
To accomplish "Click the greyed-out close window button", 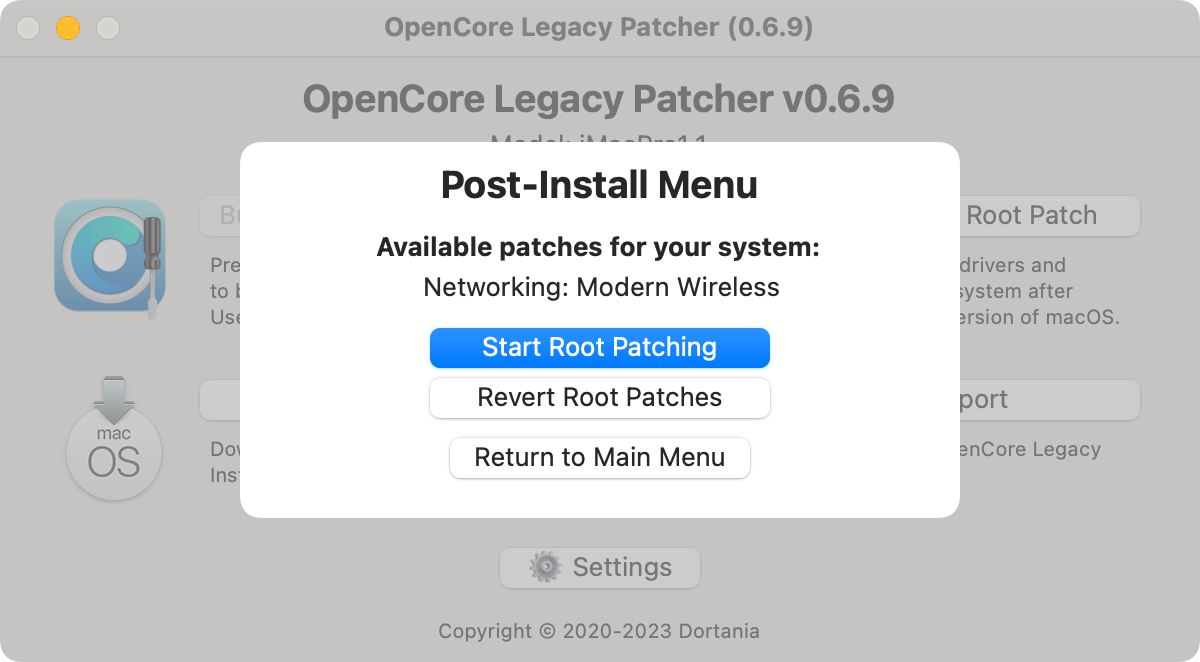I will [28, 28].
